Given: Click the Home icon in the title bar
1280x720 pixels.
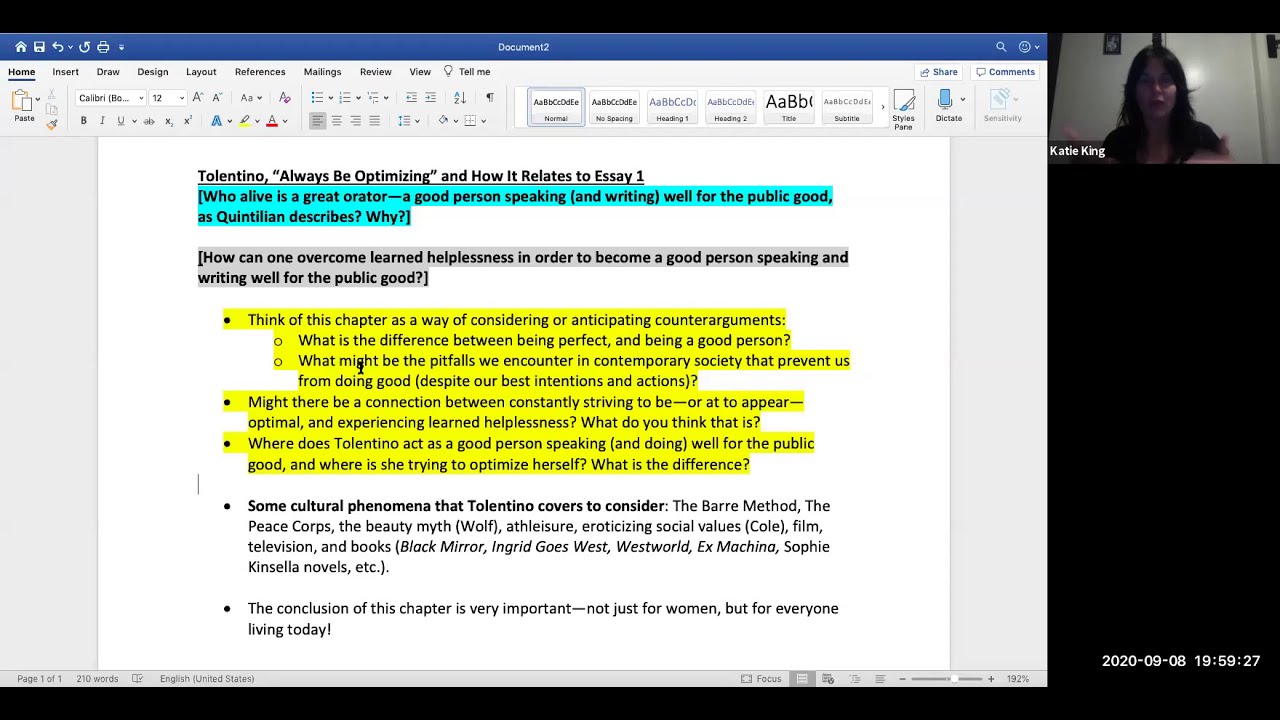Looking at the screenshot, I should [20, 47].
